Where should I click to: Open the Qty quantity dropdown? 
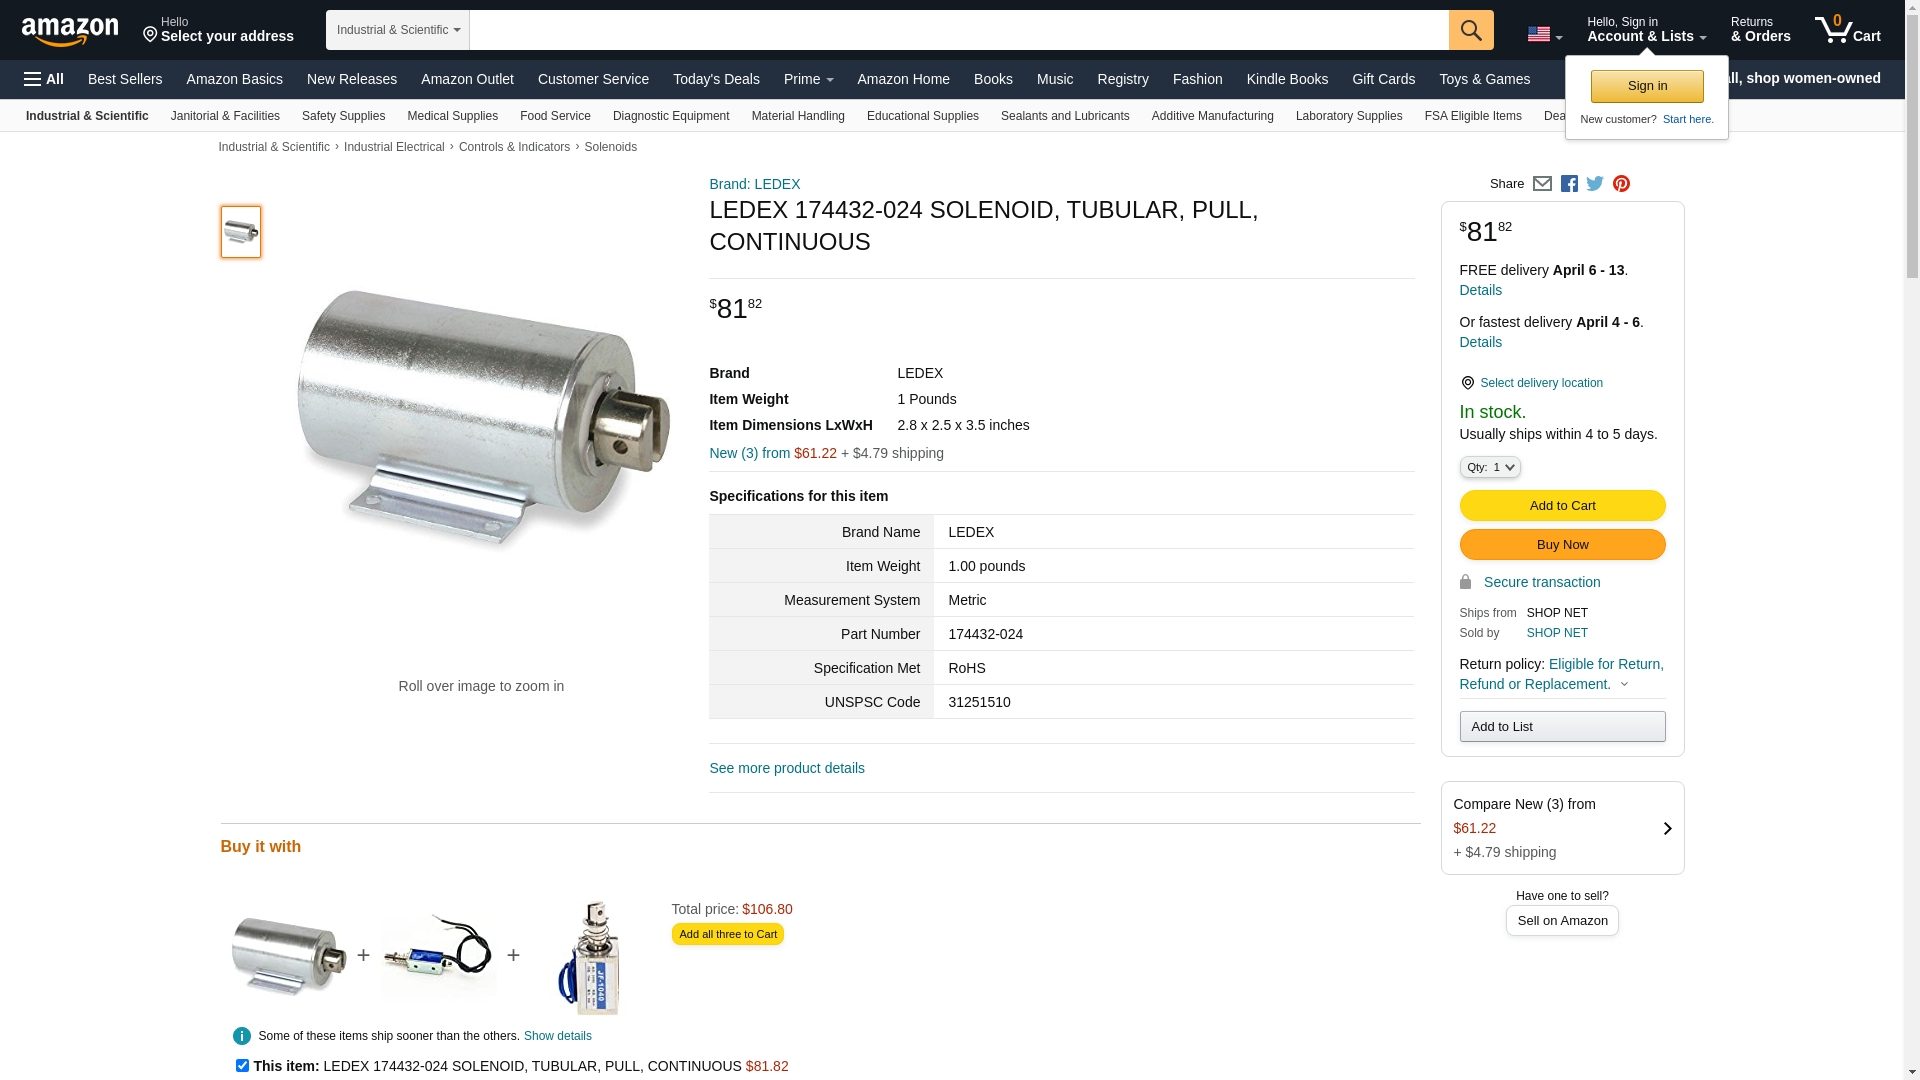point(1490,467)
